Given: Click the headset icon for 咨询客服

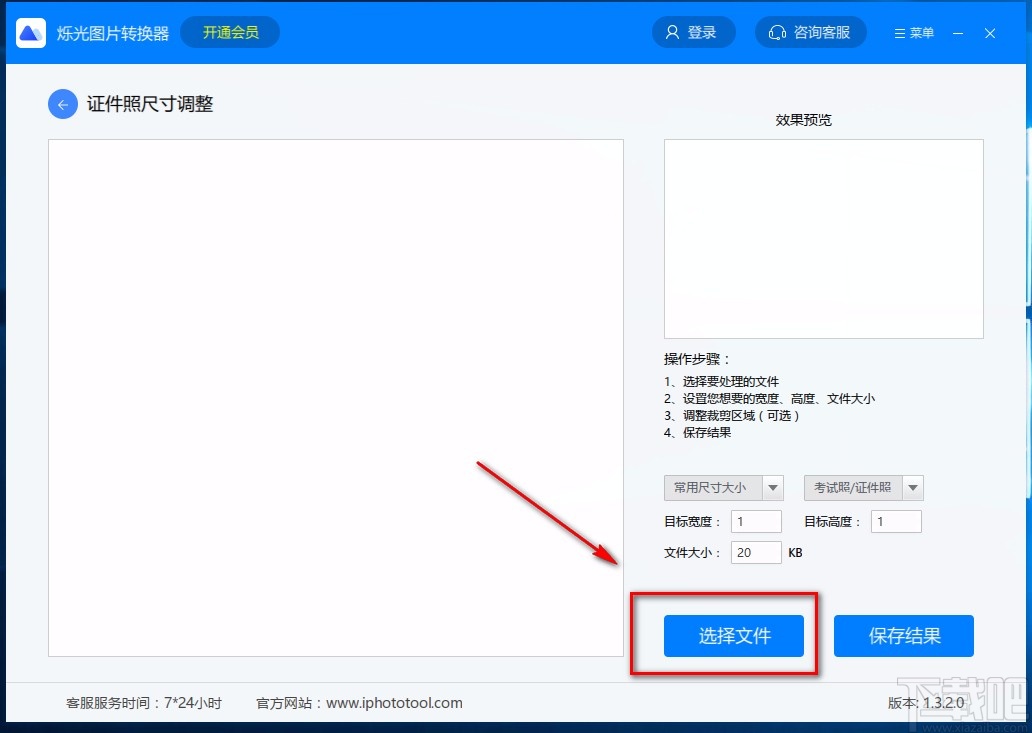Looking at the screenshot, I should pos(778,31).
